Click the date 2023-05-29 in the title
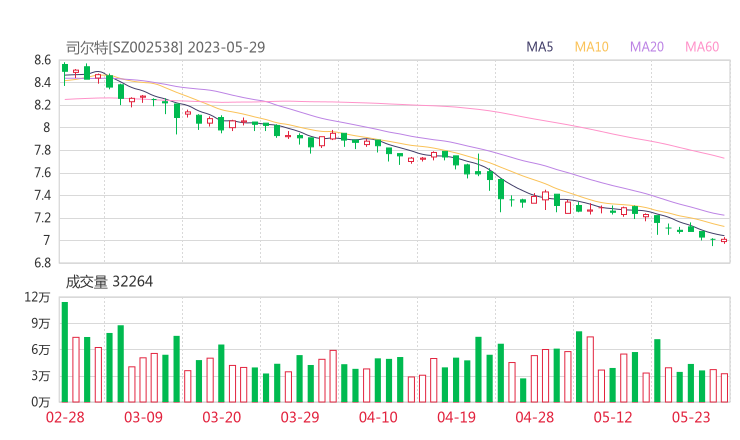Image resolution: width=740 pixels, height=440 pixels. 226,47
